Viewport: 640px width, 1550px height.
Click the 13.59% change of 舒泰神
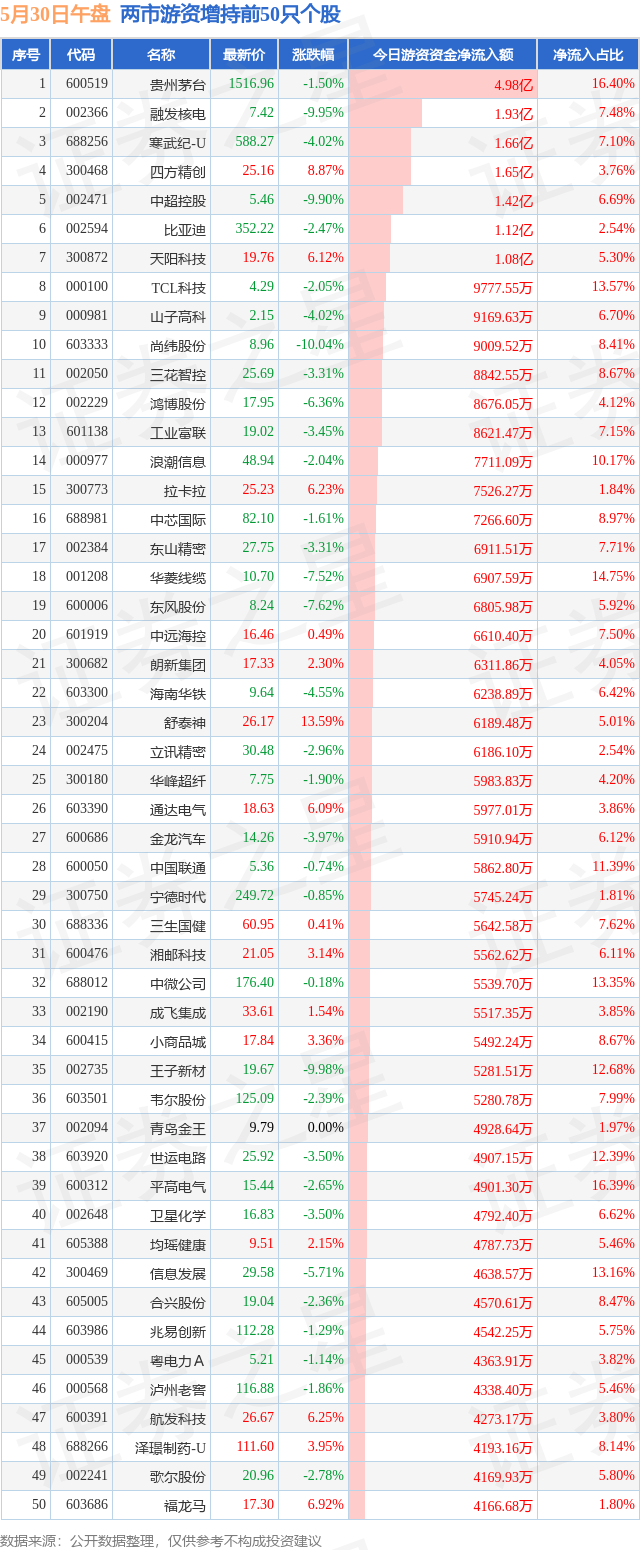coord(323,722)
